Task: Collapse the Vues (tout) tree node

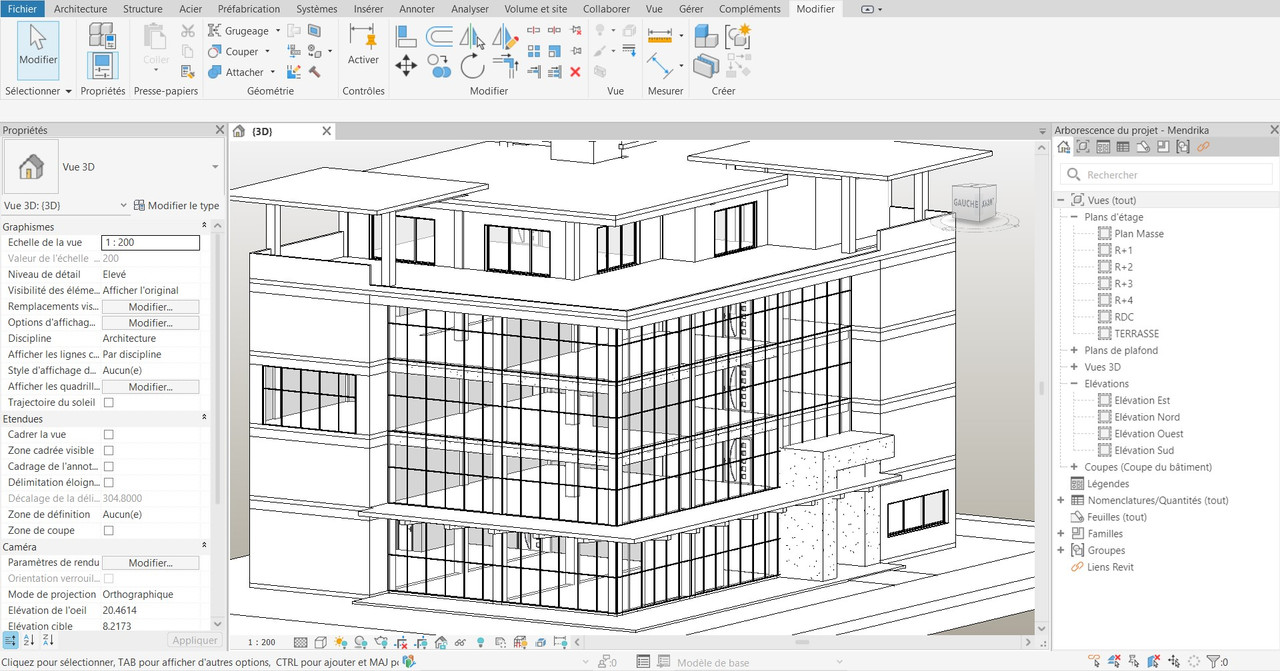Action: 1061,200
